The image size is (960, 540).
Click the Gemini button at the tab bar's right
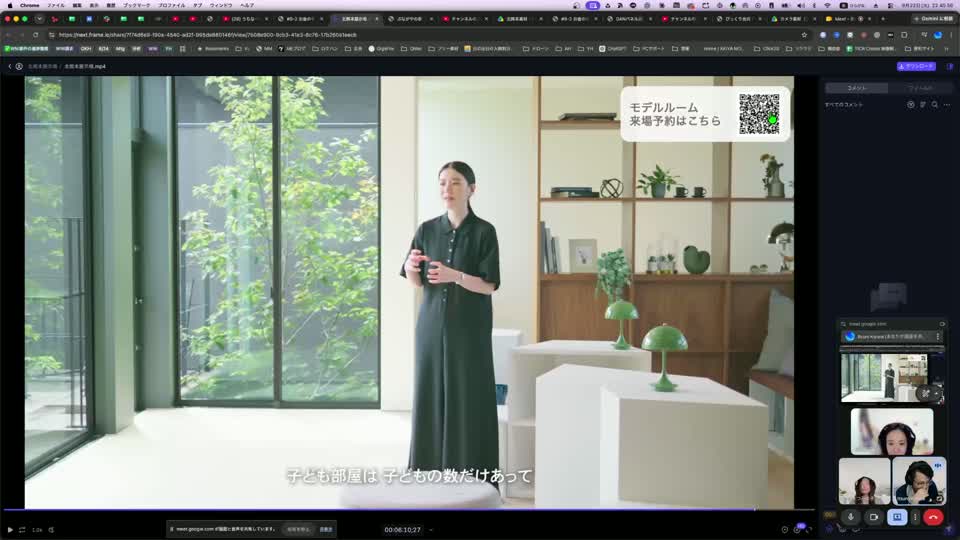pos(933,19)
